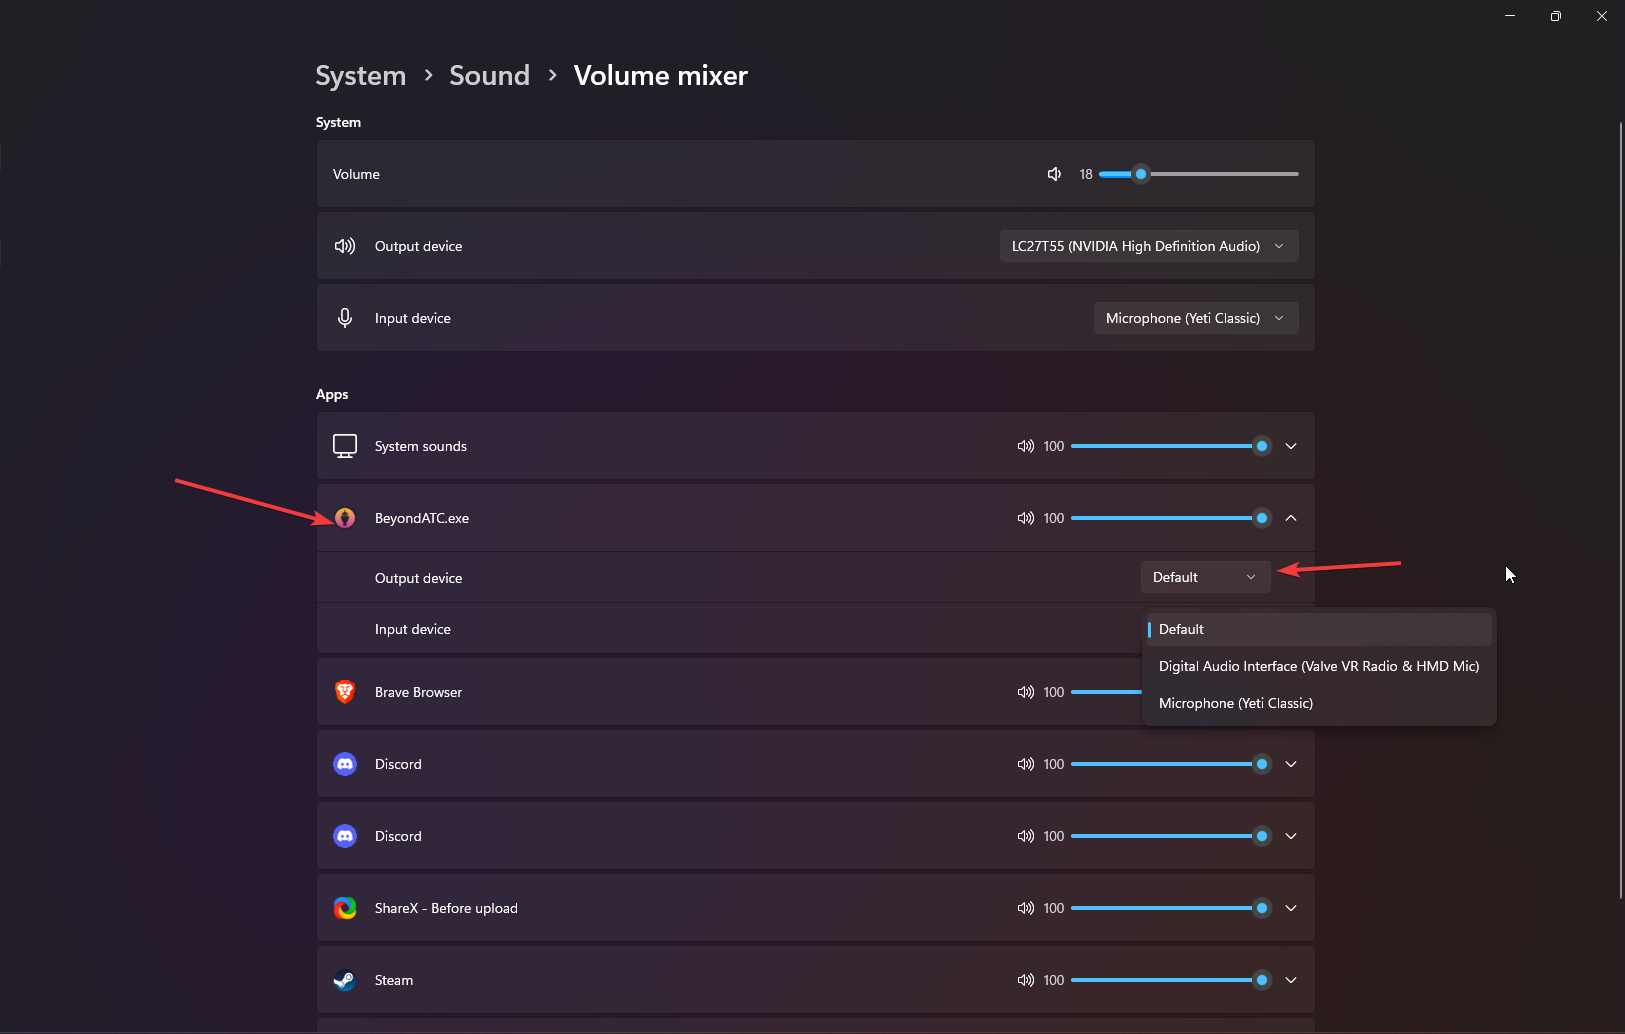Image resolution: width=1625 pixels, height=1034 pixels.
Task: Close the Settings window
Action: click(x=1602, y=16)
